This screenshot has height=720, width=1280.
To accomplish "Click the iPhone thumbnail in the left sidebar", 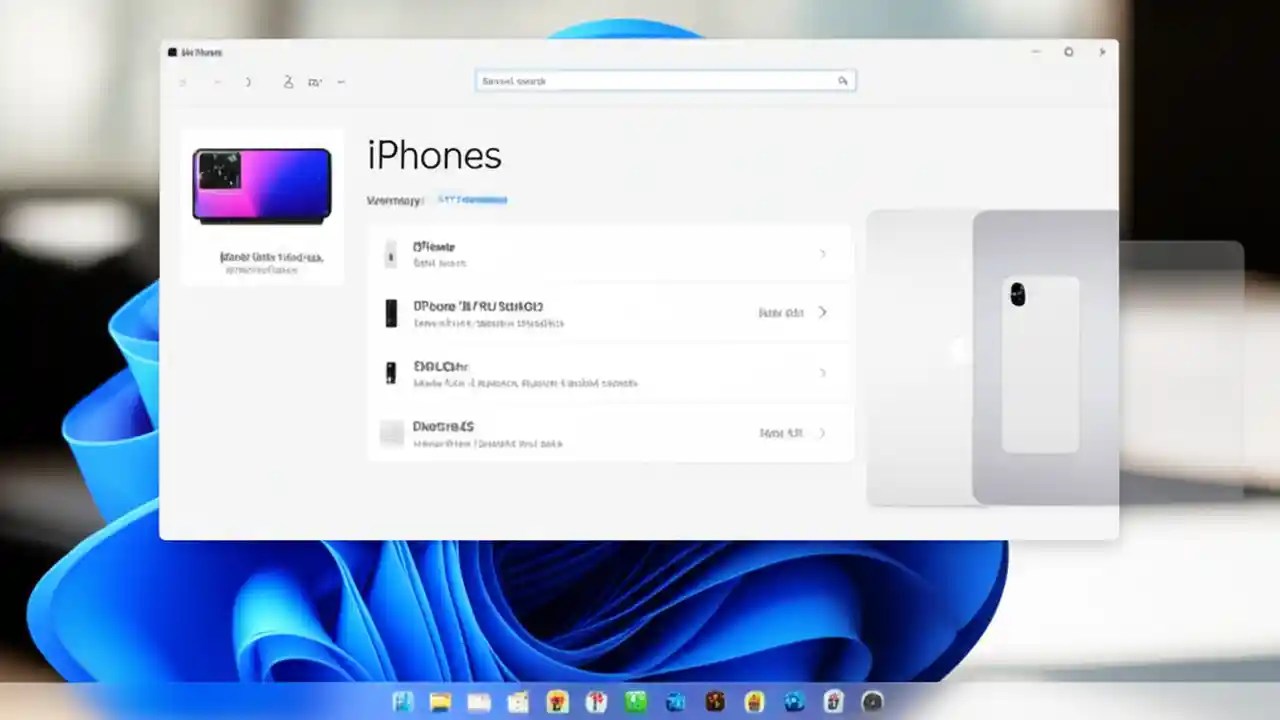I will (261, 185).
